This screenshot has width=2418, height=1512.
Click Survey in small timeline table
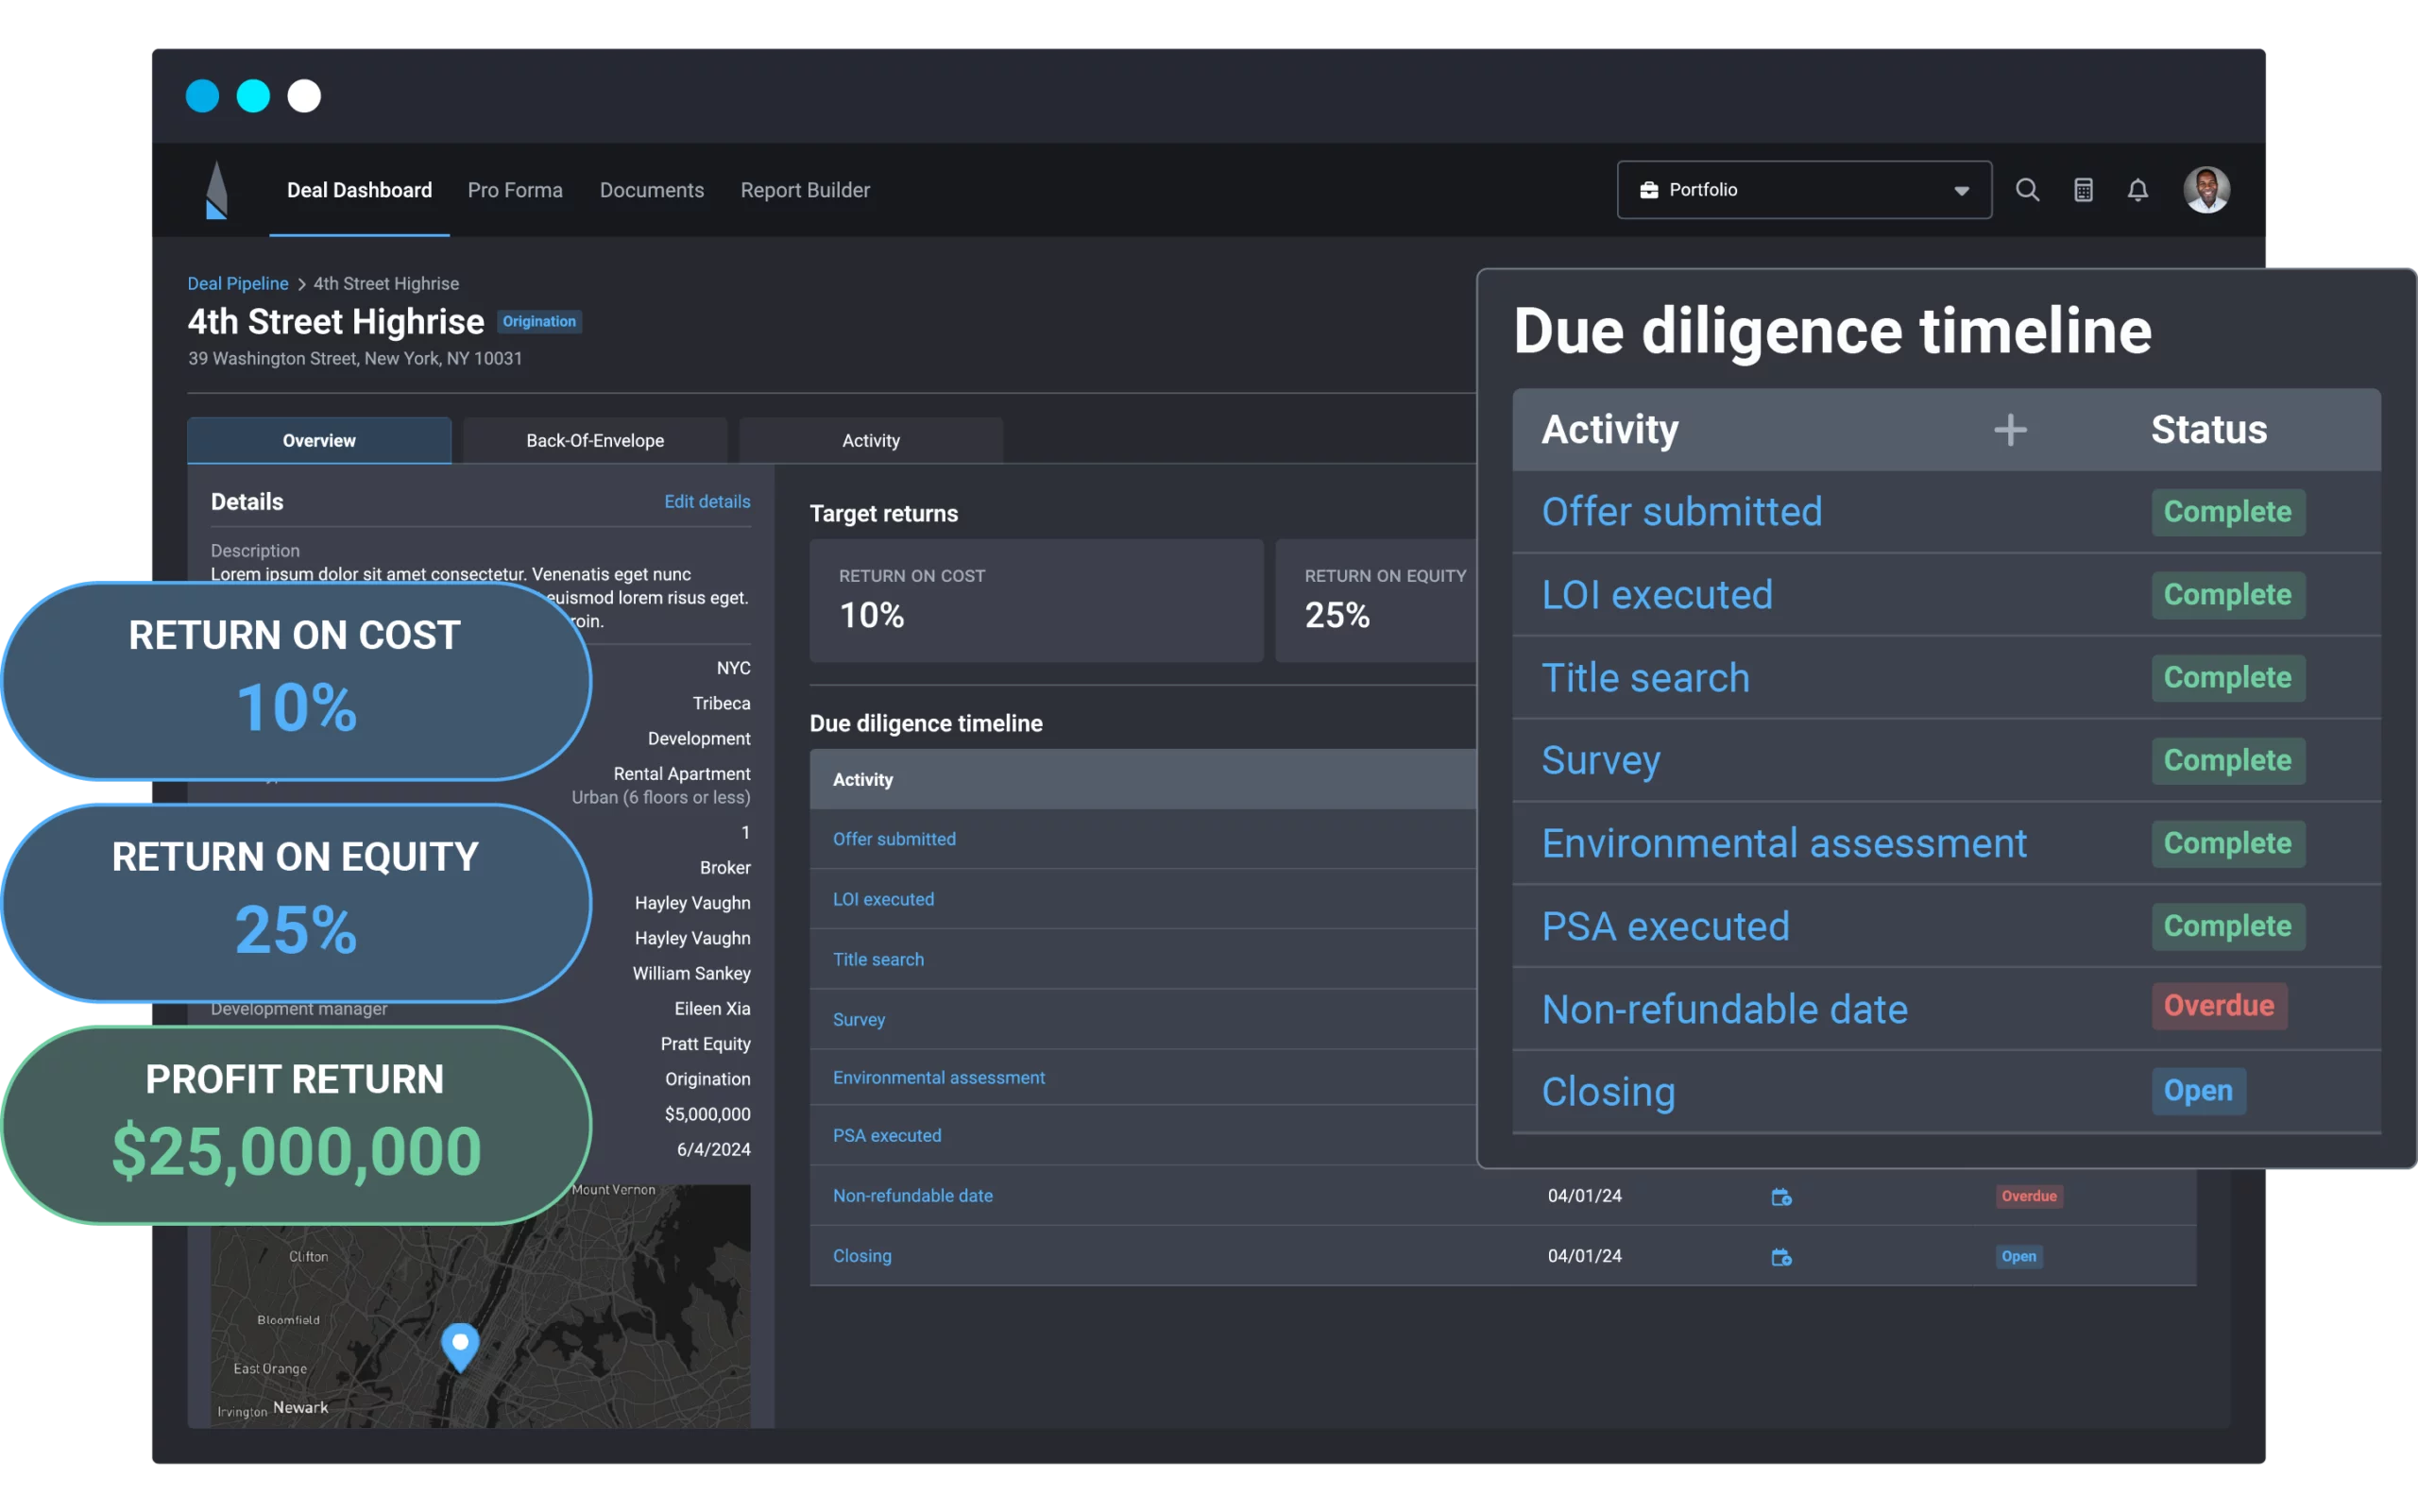(x=859, y=1020)
